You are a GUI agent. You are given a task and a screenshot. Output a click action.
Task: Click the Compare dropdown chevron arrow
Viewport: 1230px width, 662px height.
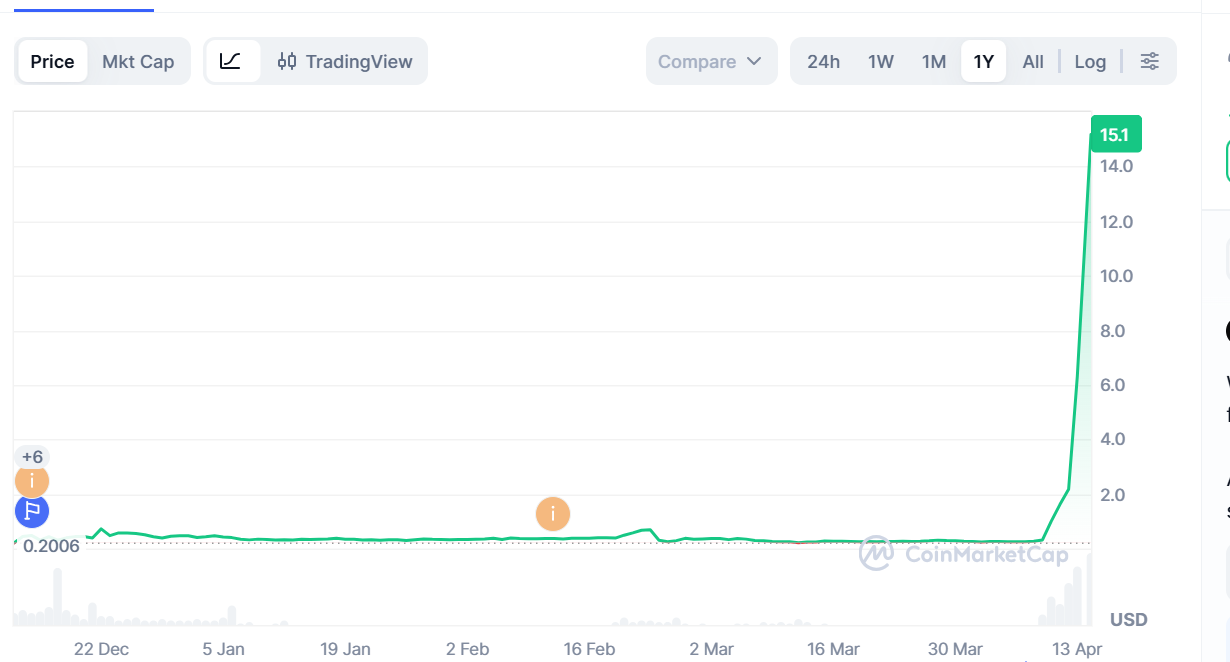[754, 61]
